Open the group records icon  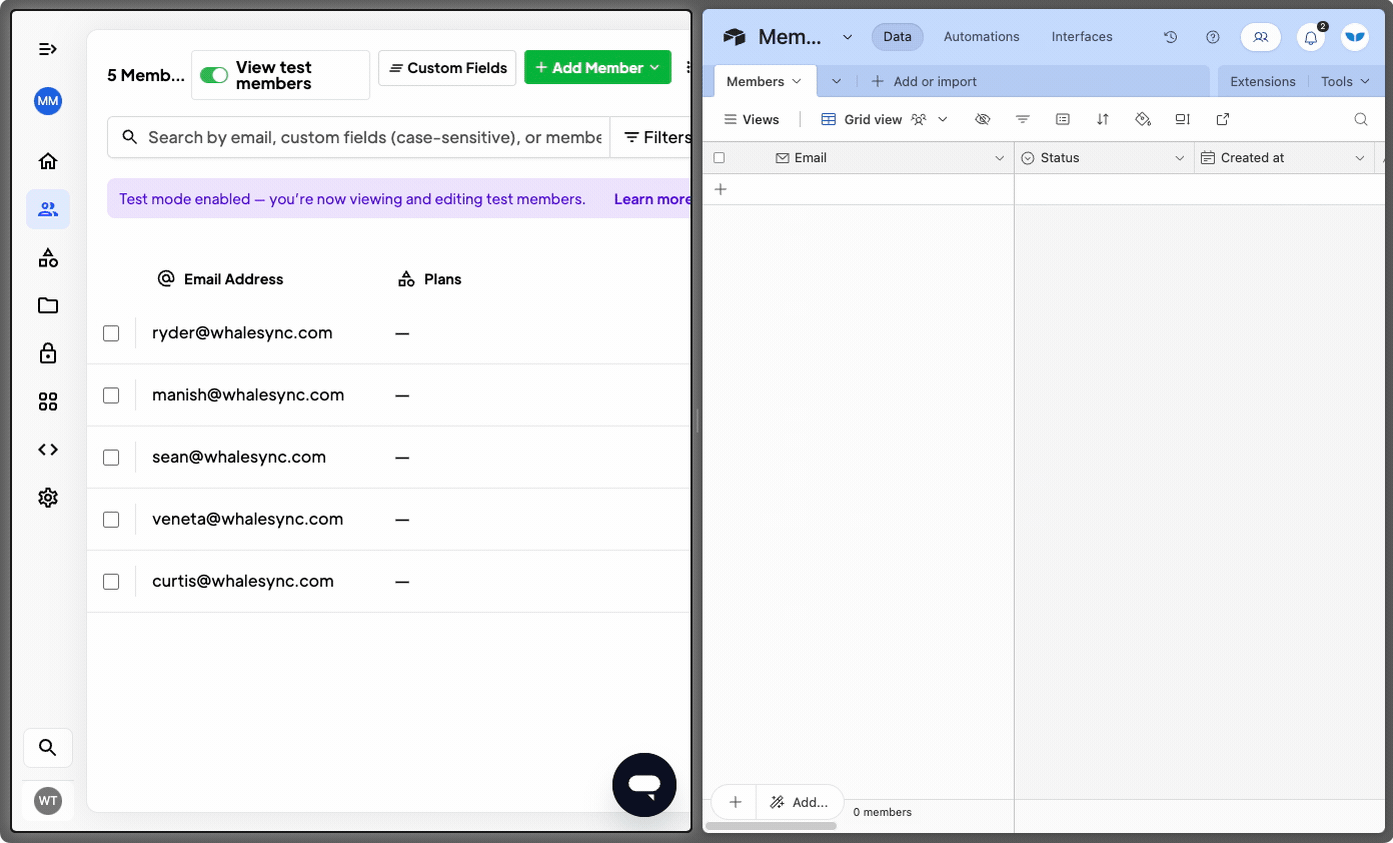point(1062,119)
